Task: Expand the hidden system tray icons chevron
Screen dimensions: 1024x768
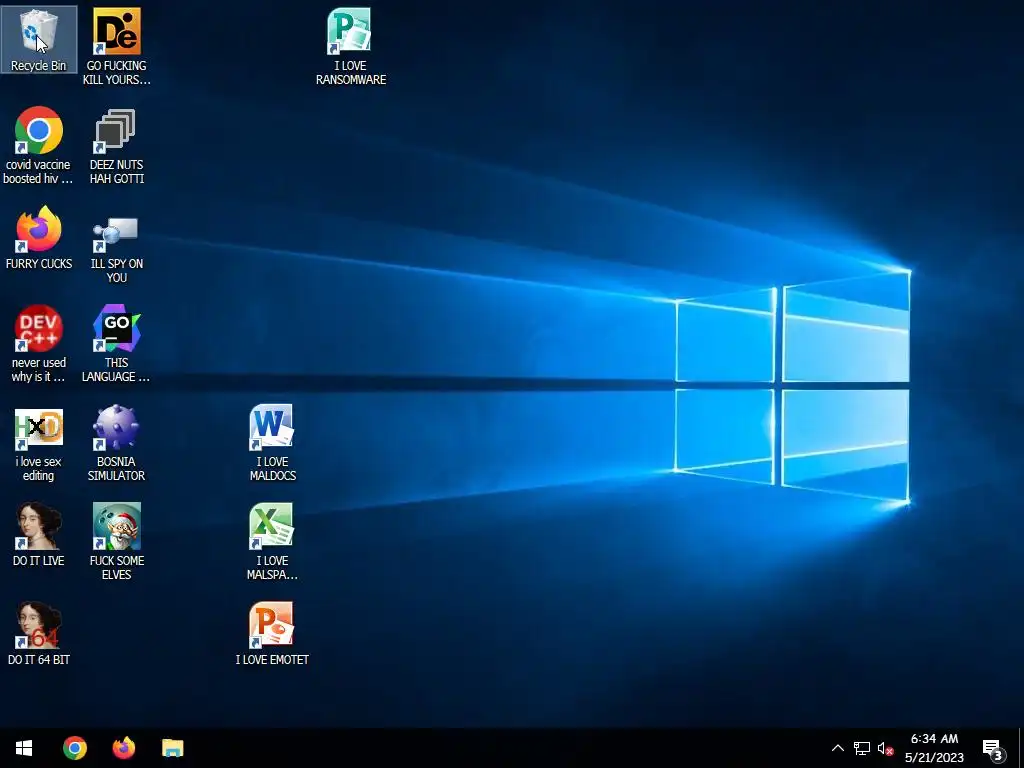Action: pyautogui.click(x=838, y=748)
